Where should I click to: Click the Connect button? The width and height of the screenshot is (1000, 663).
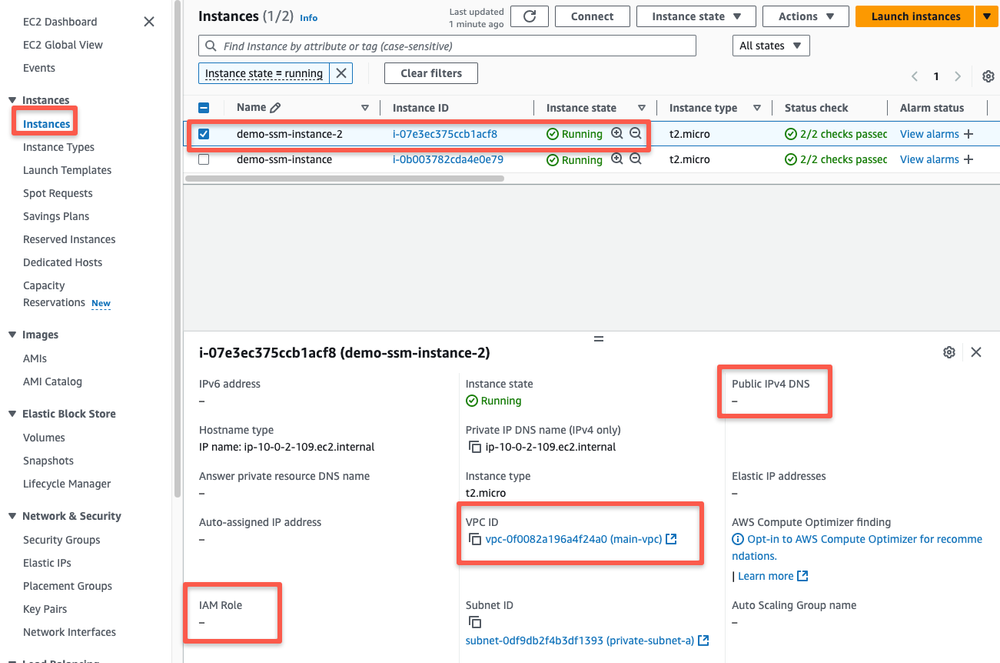[592, 17]
